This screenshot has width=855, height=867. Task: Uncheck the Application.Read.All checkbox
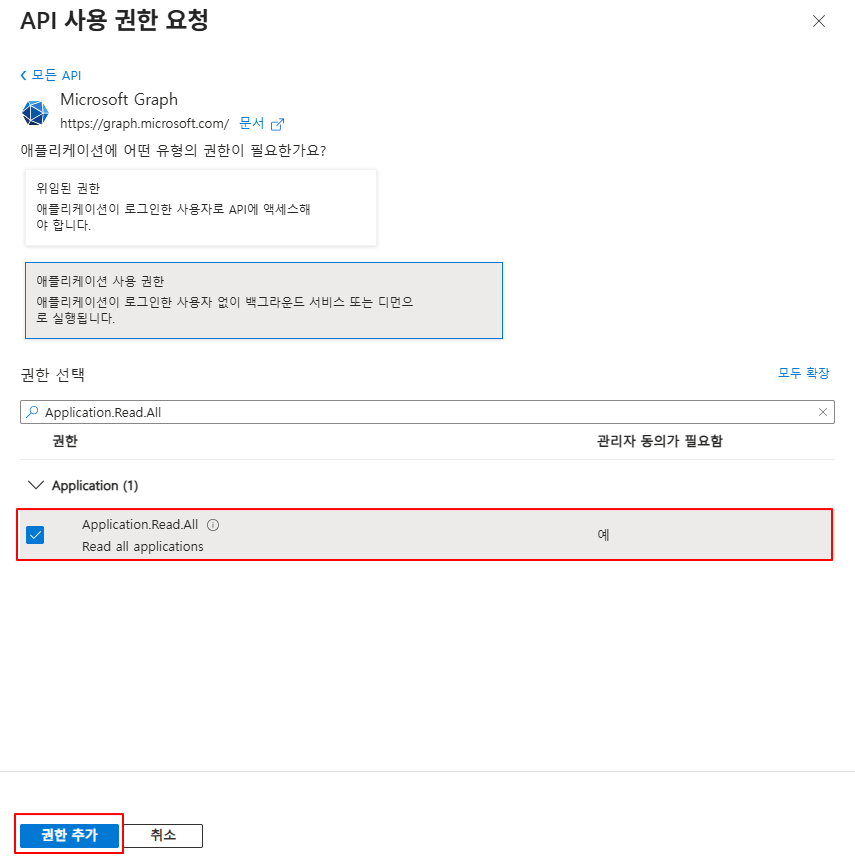coord(35,535)
